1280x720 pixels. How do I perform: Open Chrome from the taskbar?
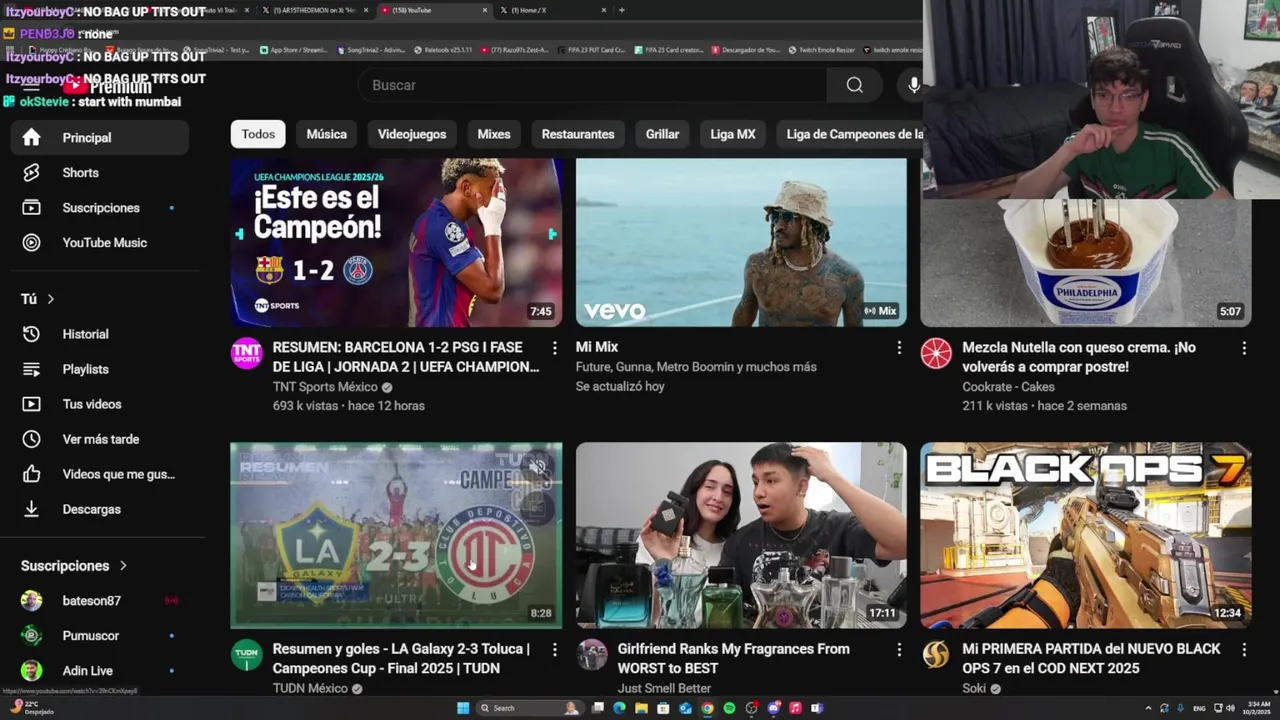707,708
